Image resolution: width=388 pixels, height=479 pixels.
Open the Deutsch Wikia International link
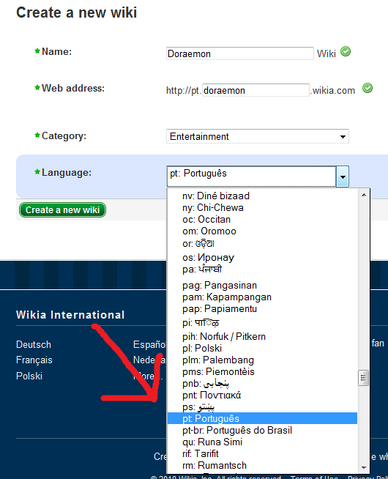34,344
